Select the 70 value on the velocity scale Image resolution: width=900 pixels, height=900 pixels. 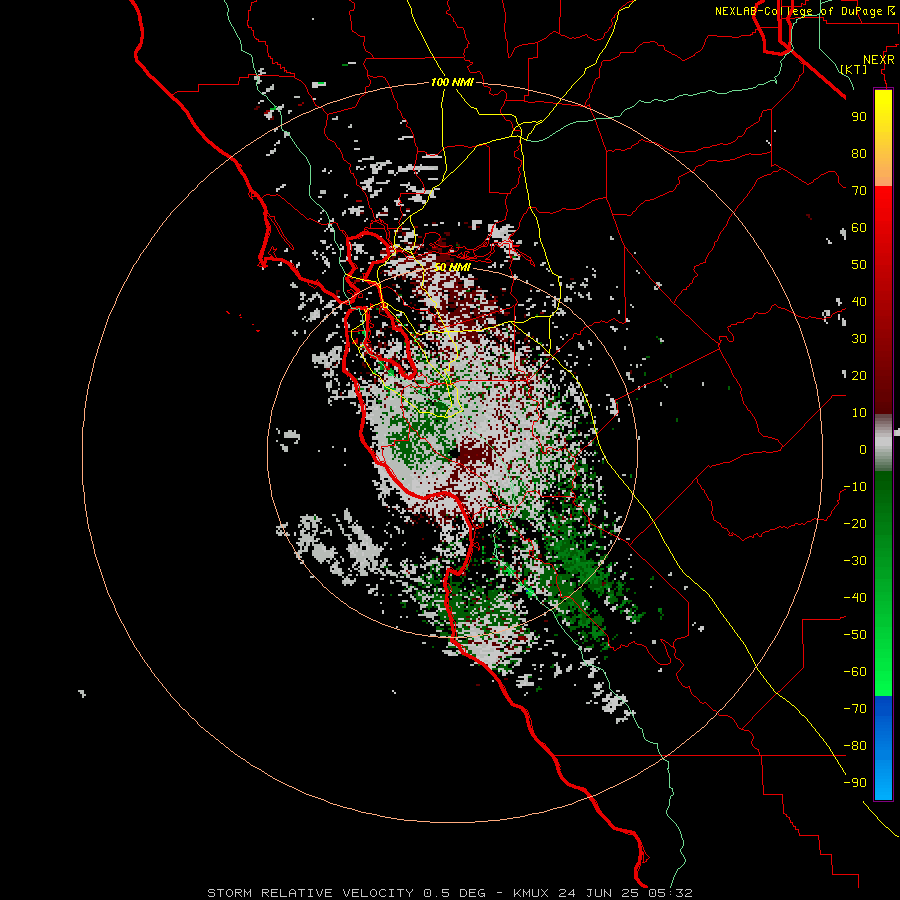click(x=859, y=191)
